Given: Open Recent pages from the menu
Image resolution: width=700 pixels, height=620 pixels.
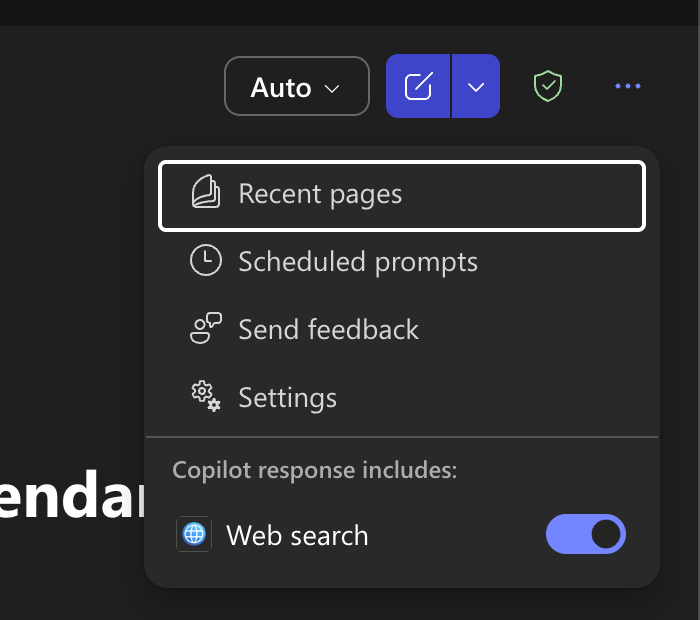Looking at the screenshot, I should pos(320,194).
